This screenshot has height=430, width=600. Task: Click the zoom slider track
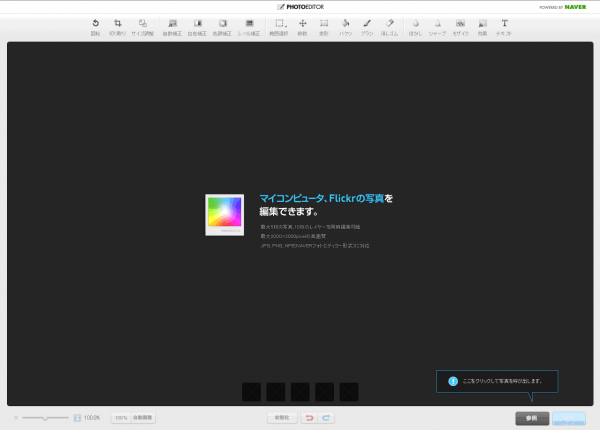(x=45, y=417)
